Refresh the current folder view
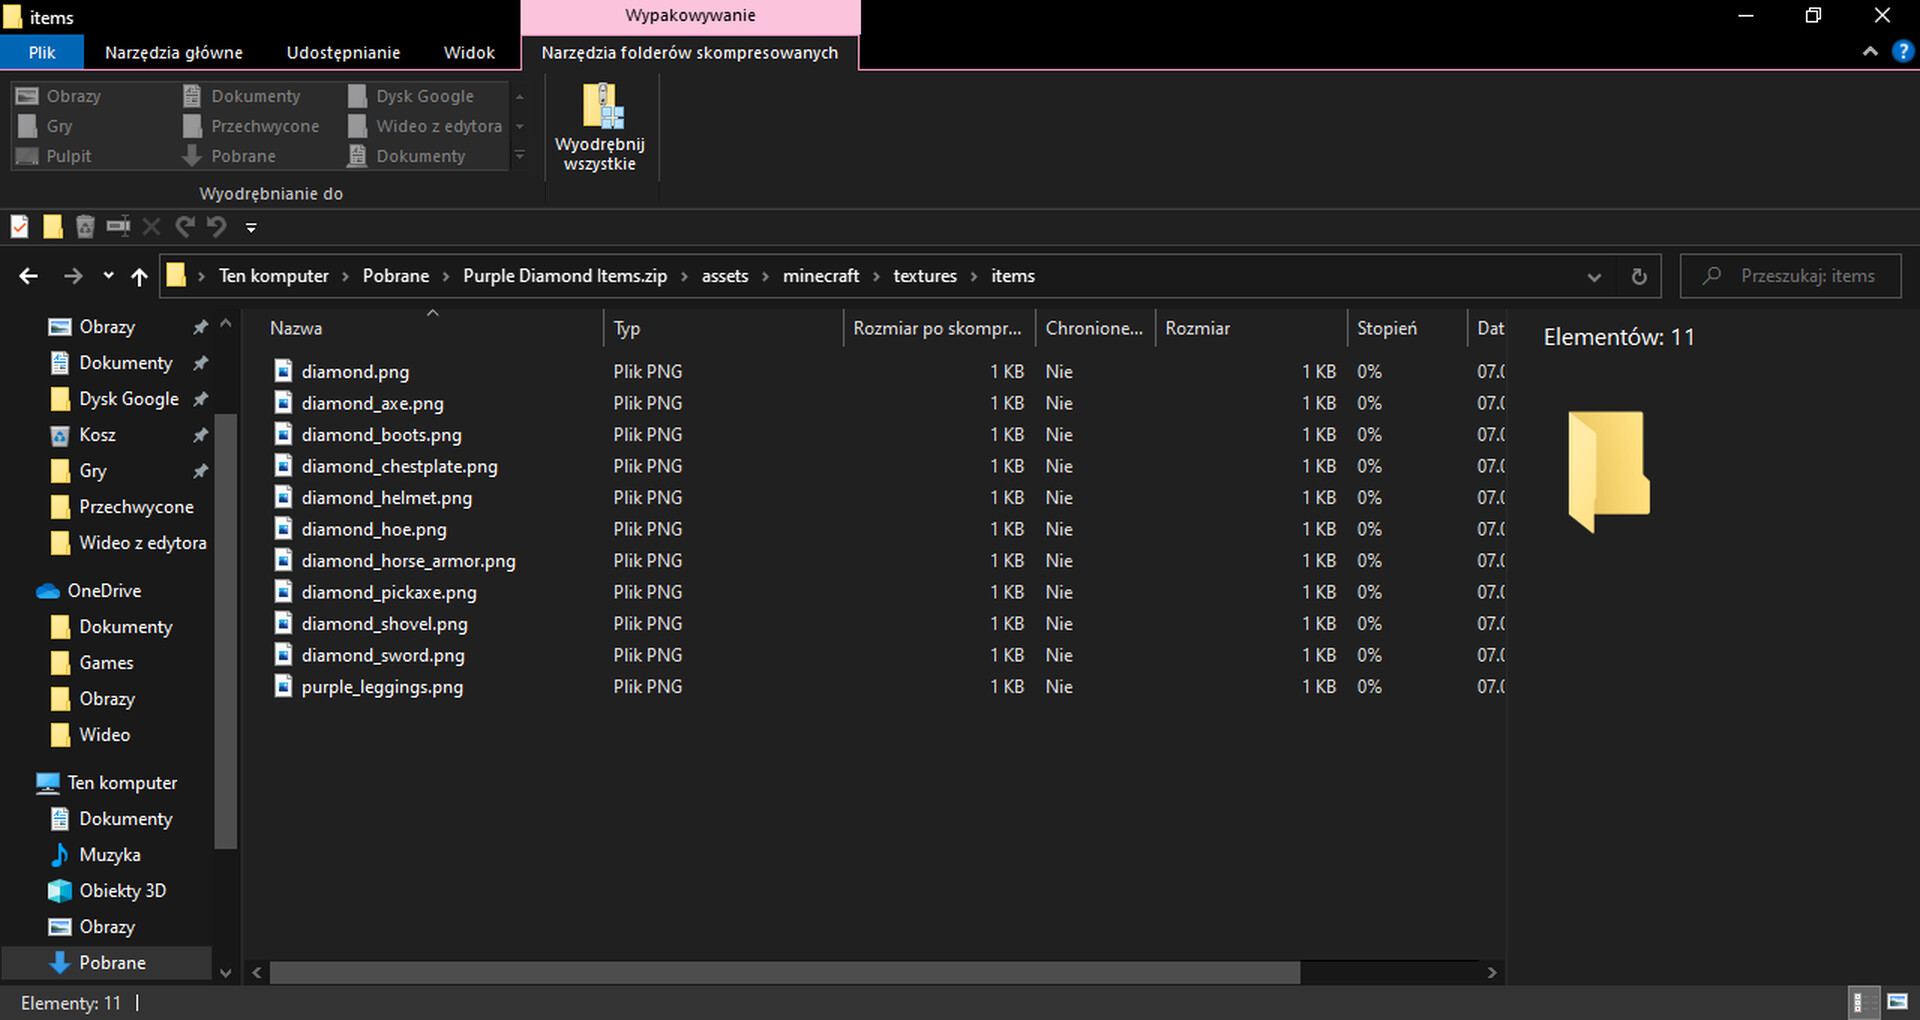 click(x=1638, y=277)
